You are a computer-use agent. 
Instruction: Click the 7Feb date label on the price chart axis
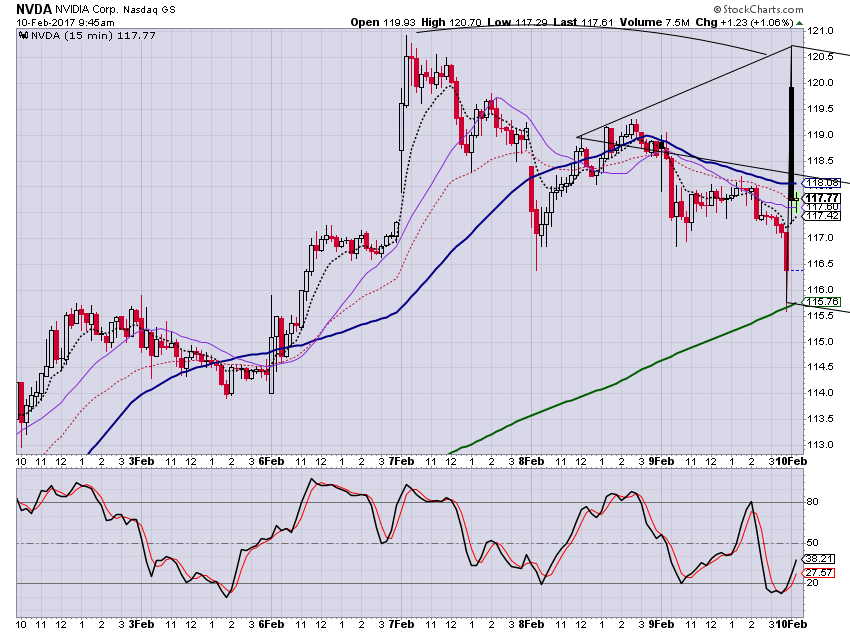401,461
